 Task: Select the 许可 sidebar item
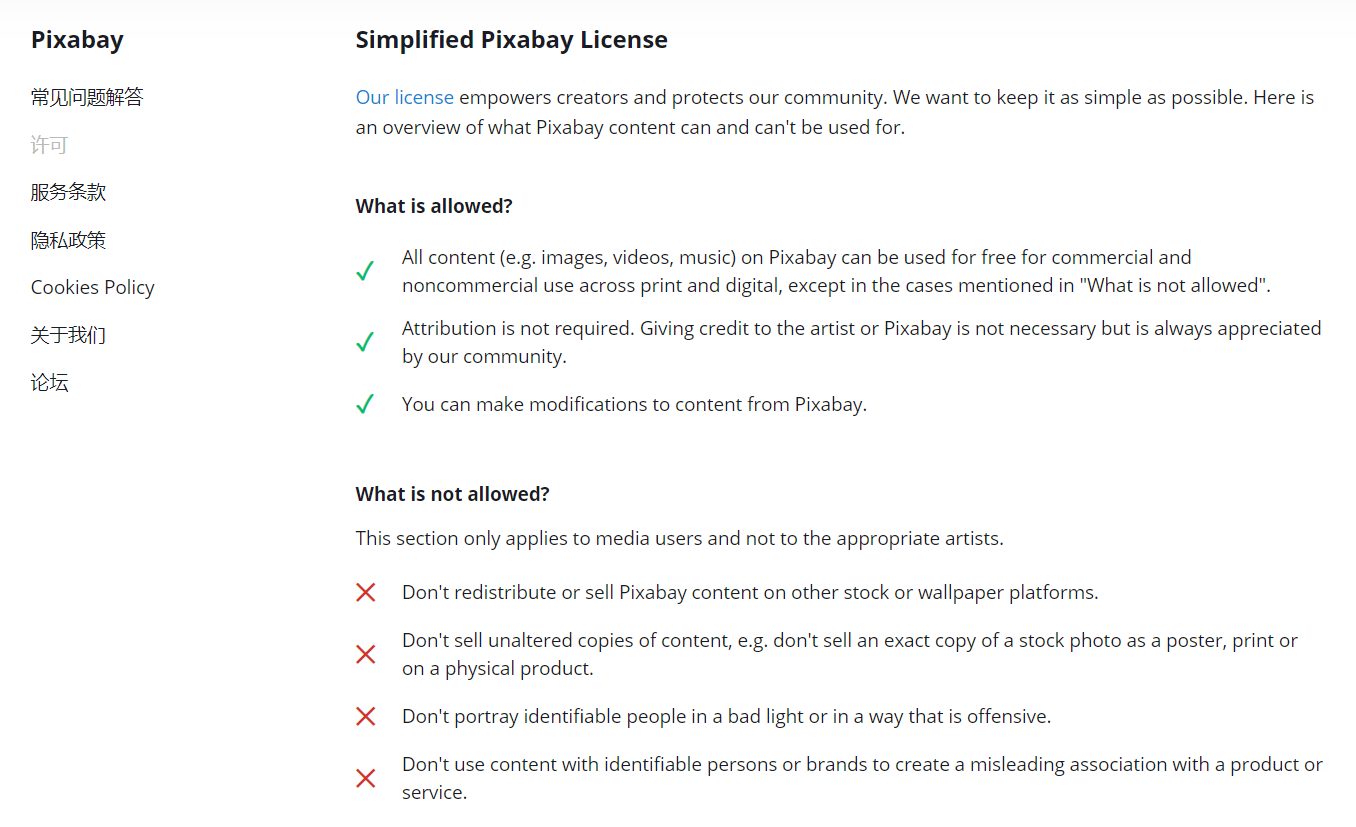tap(49, 145)
